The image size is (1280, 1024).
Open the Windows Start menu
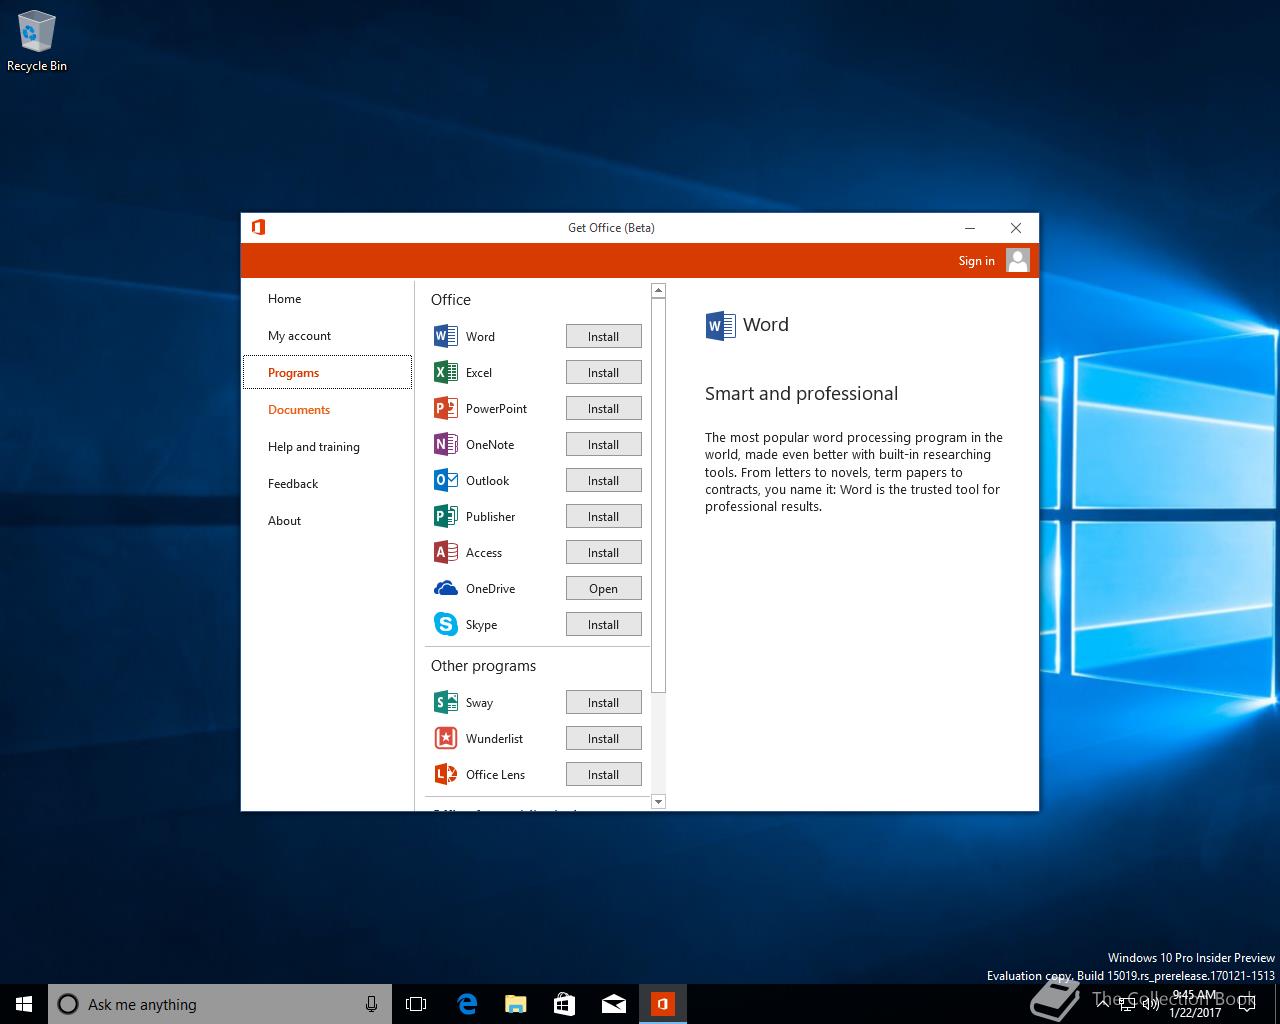pyautogui.click(x=24, y=1004)
